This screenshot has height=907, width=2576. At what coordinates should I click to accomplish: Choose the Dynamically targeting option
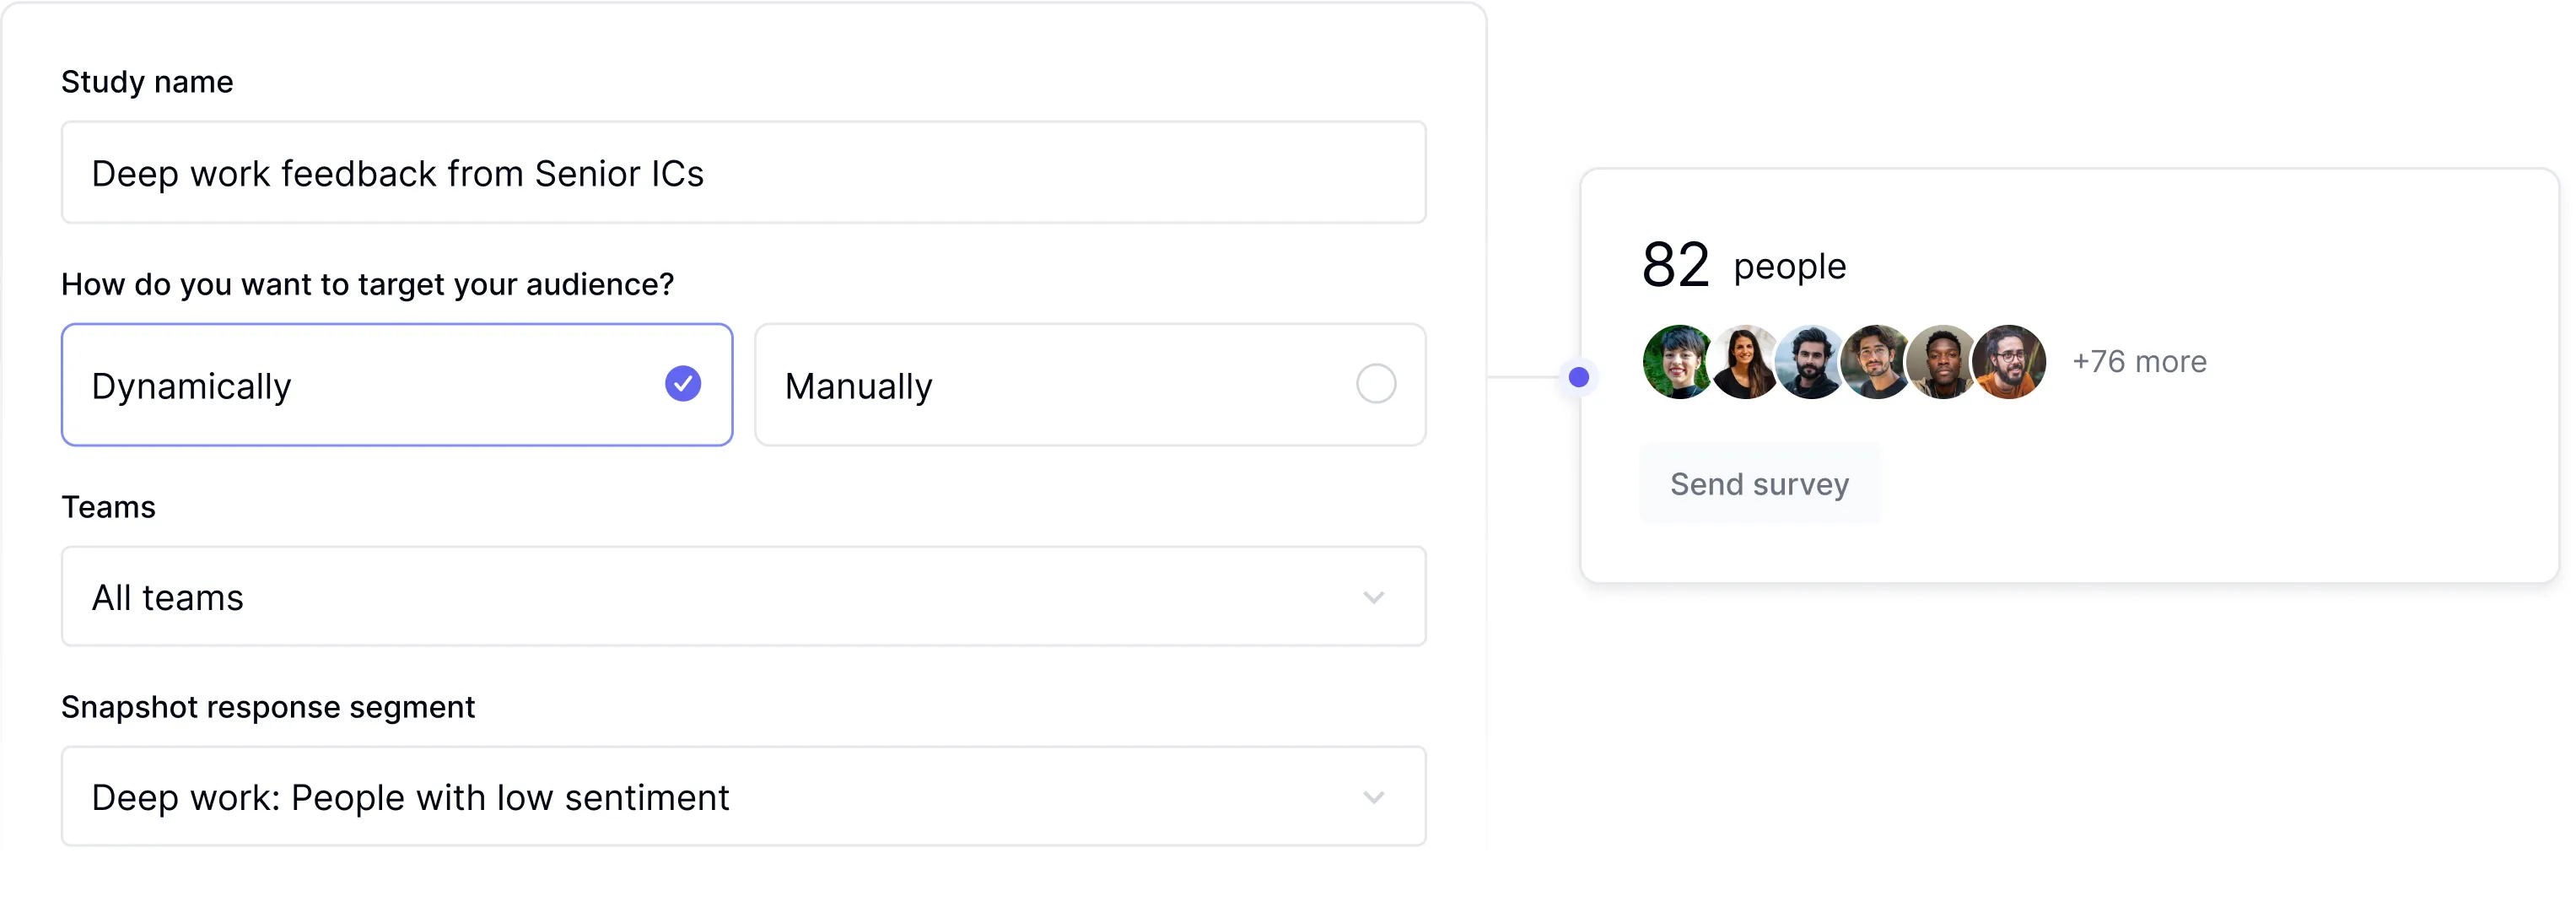tap(396, 385)
